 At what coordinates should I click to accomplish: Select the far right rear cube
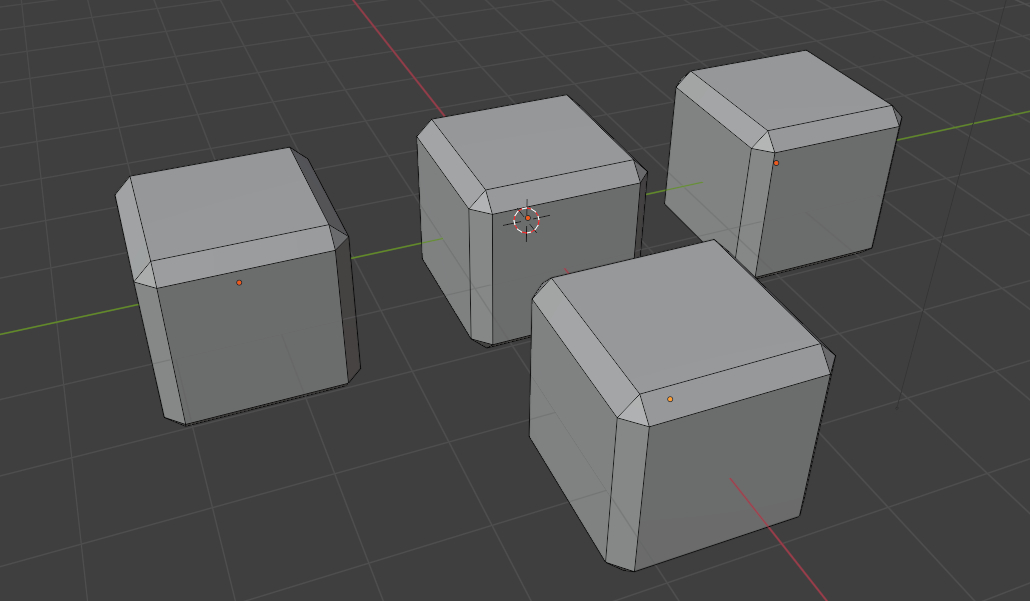coord(782,164)
